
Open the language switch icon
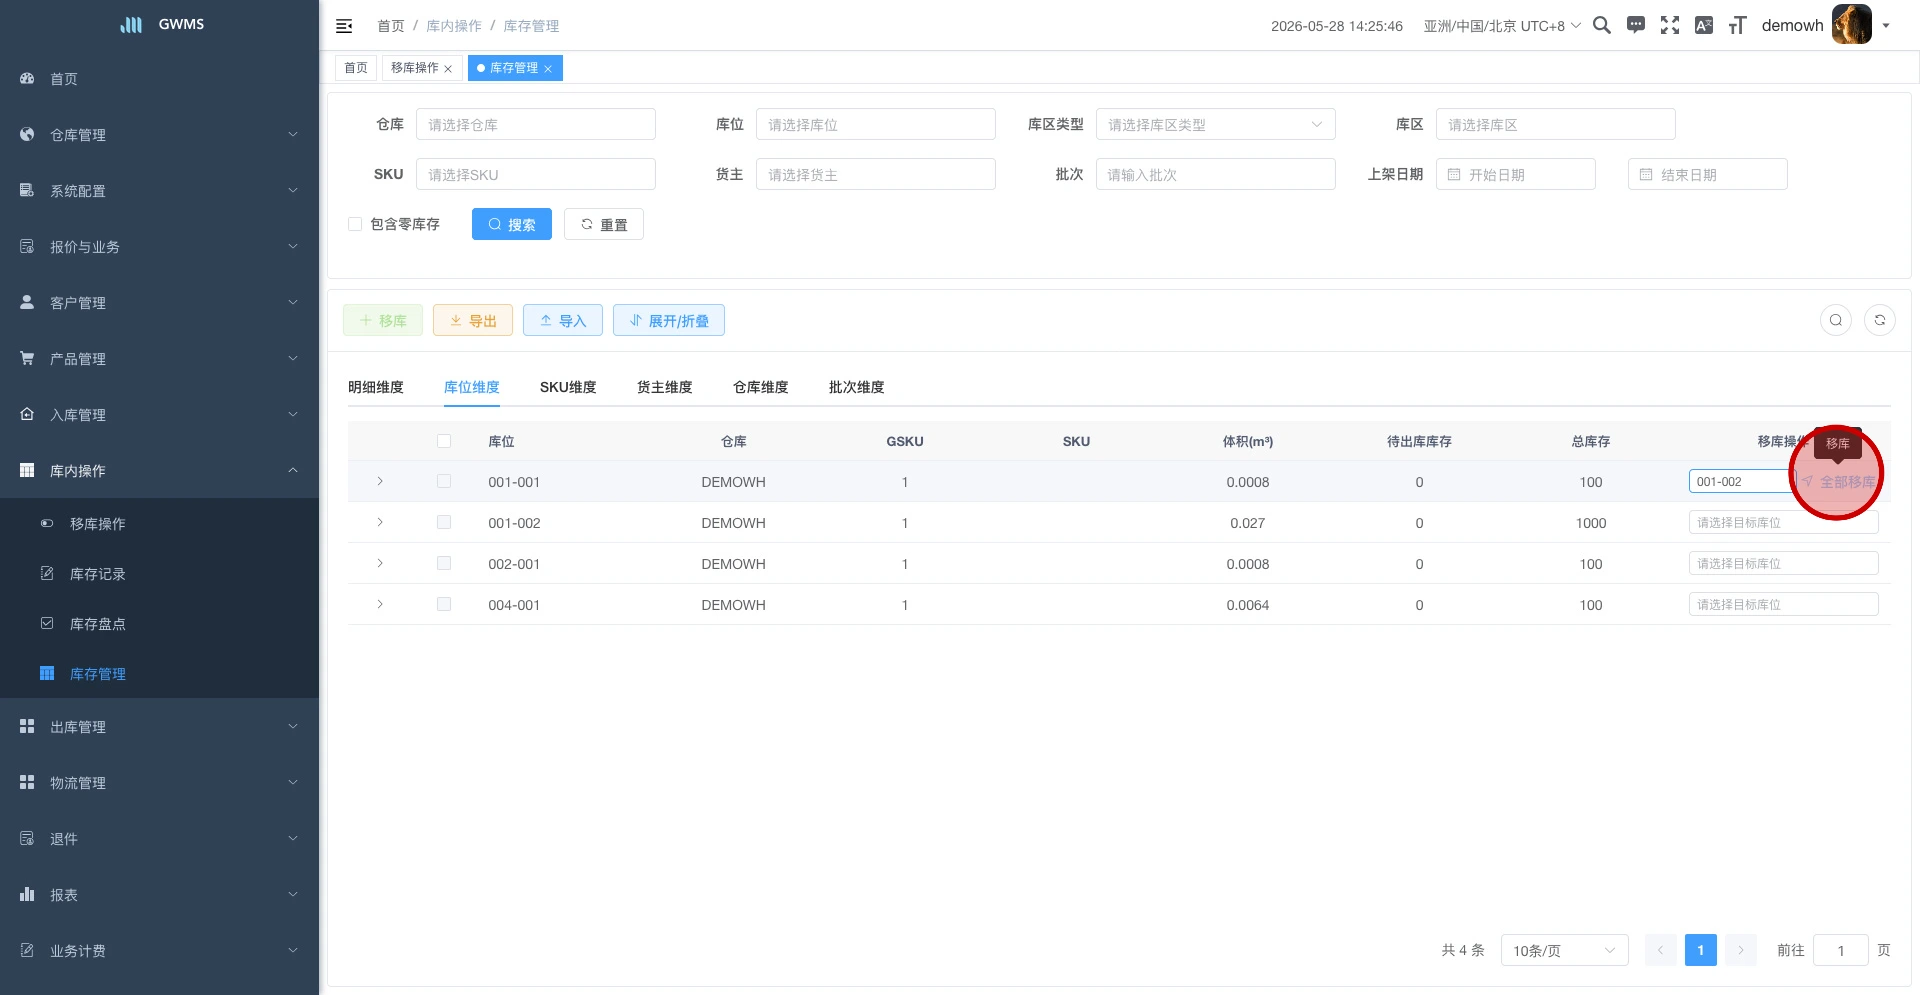pyautogui.click(x=1704, y=25)
